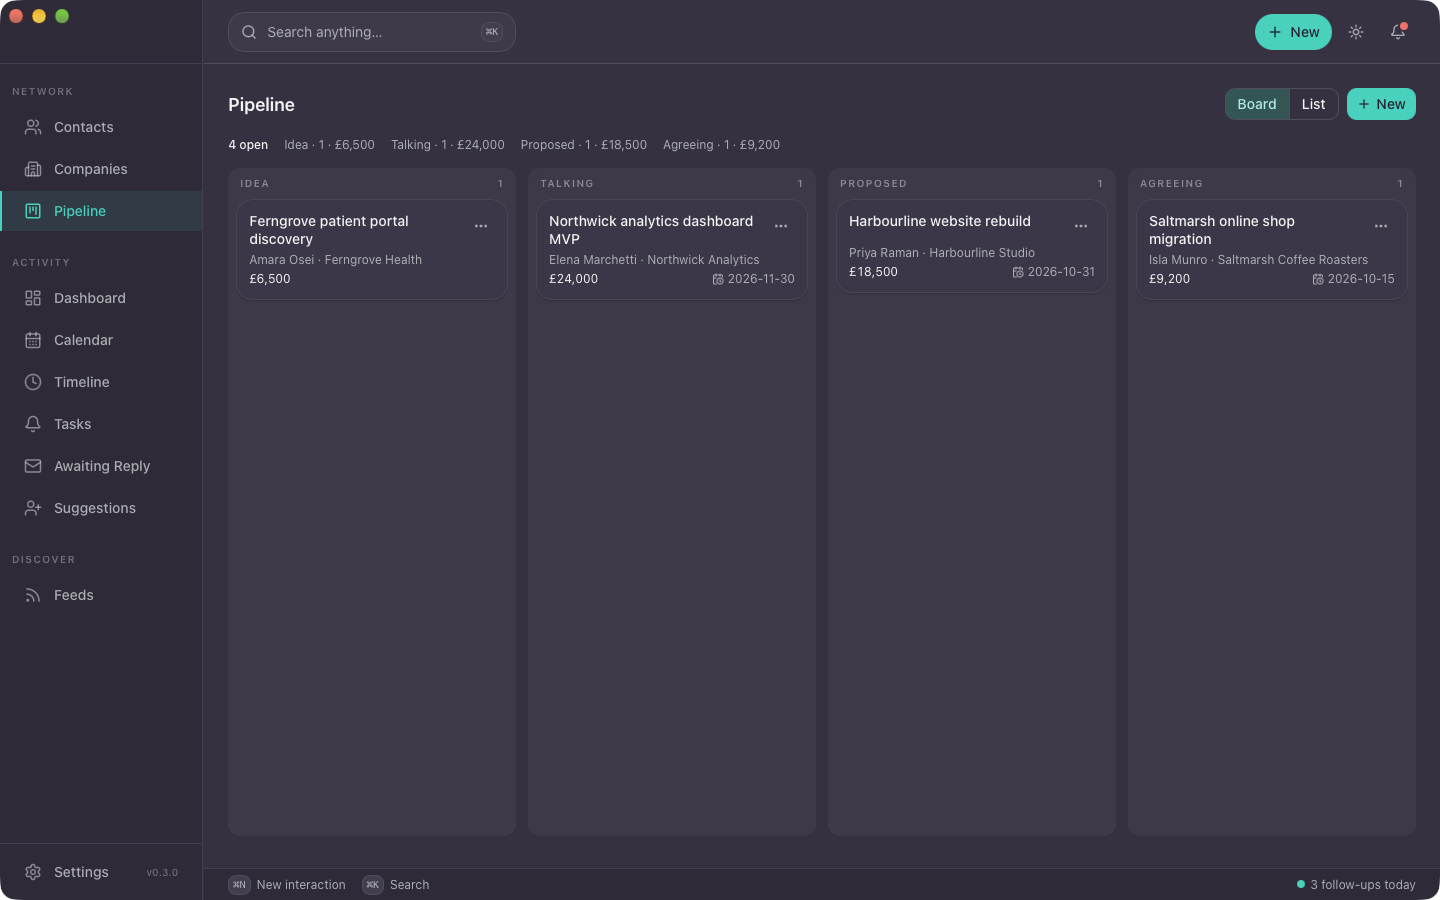This screenshot has height=900, width=1440.
Task: Open the notifications bell
Action: click(x=1398, y=32)
